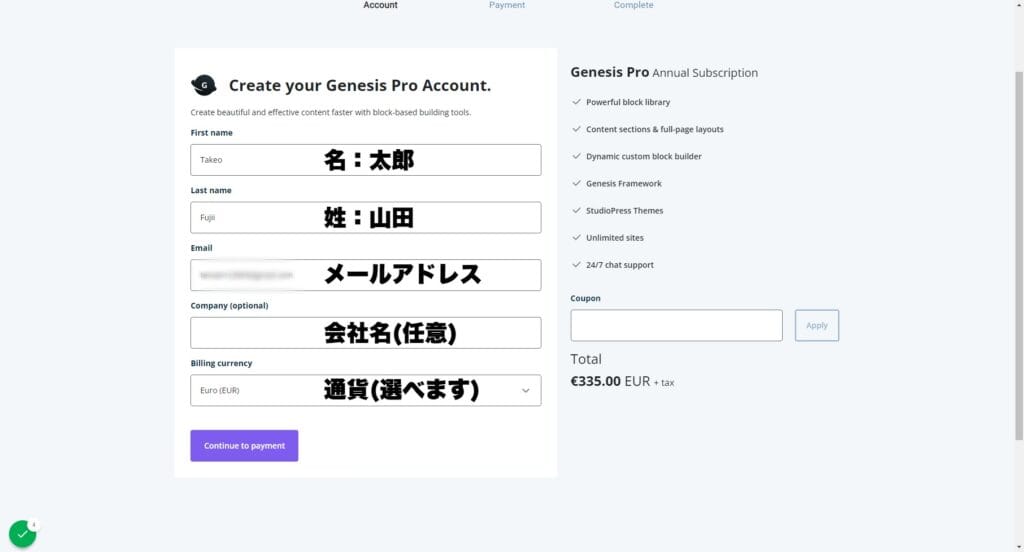Click scrollbar down arrow

(1019, 547)
